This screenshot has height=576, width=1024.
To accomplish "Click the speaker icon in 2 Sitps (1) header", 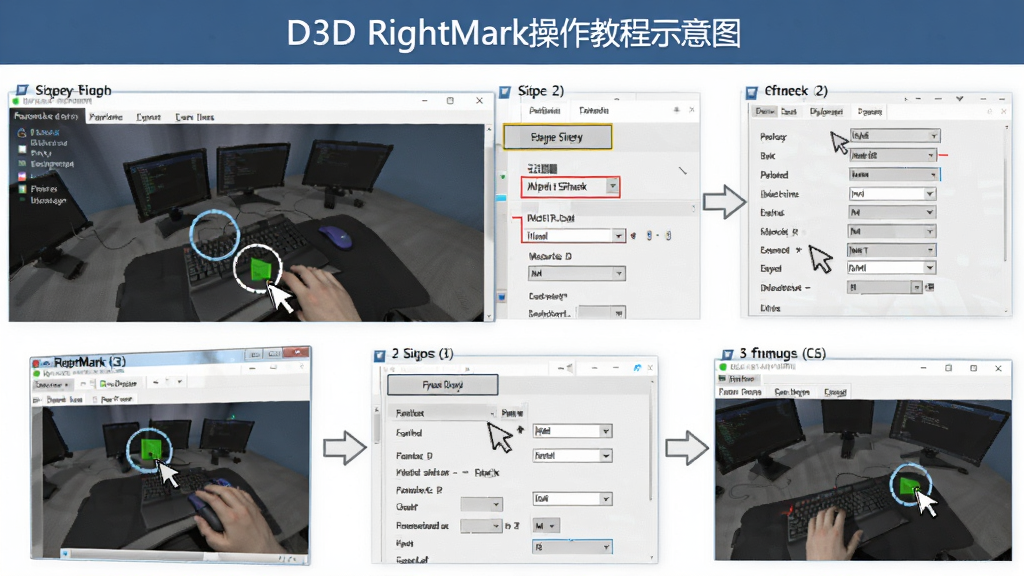I will click(x=569, y=368).
